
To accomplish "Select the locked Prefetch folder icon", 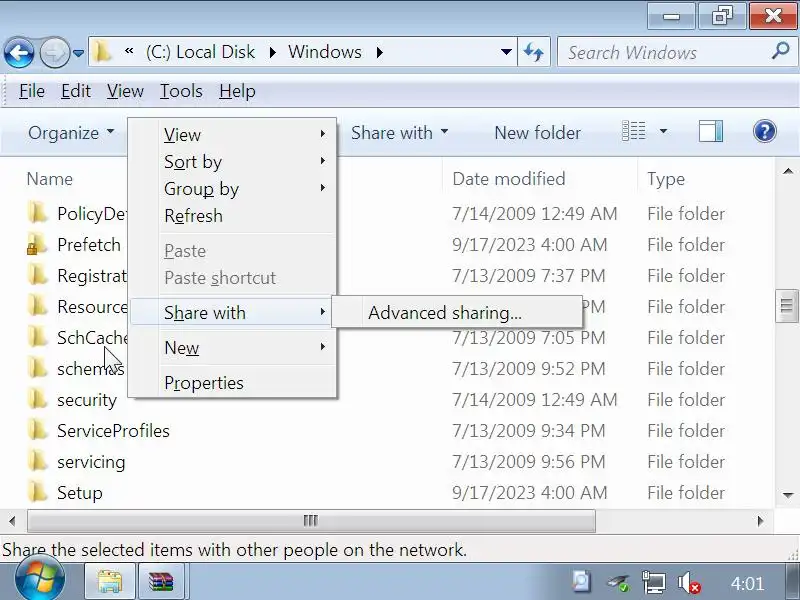I will click(37, 244).
